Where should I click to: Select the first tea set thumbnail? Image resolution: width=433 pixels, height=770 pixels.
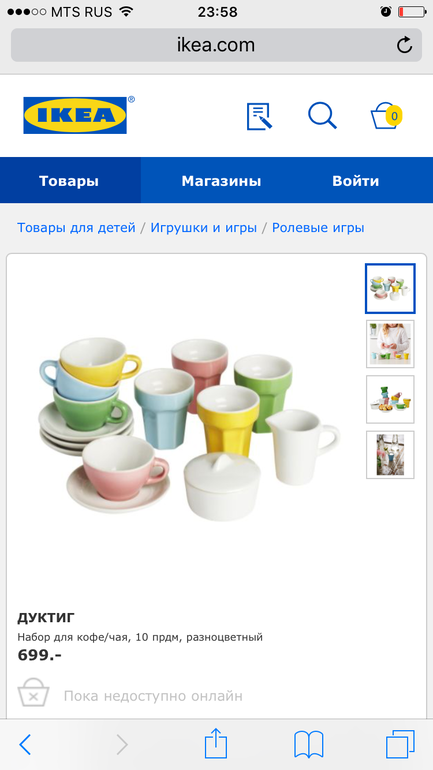coord(390,289)
